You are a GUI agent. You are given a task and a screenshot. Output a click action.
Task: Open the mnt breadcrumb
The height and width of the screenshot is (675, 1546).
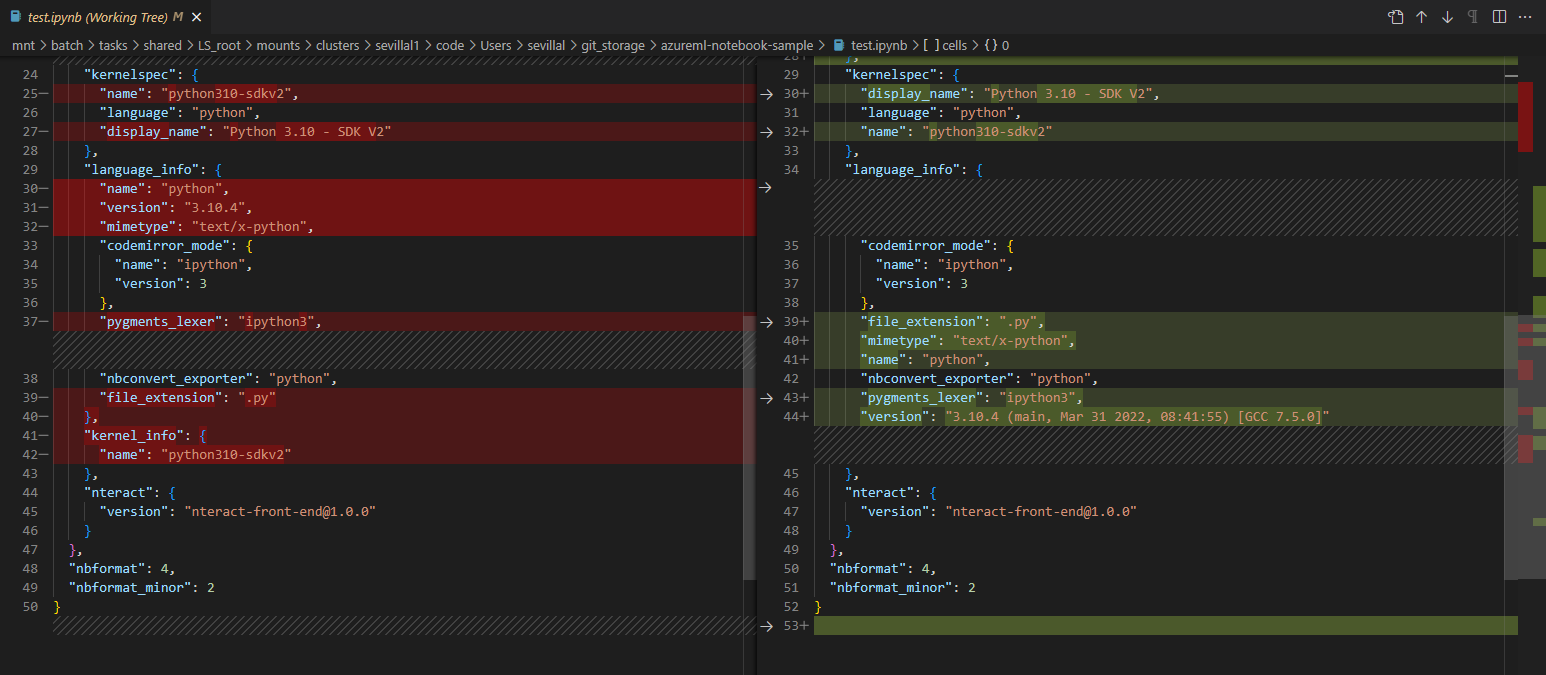click(x=23, y=45)
